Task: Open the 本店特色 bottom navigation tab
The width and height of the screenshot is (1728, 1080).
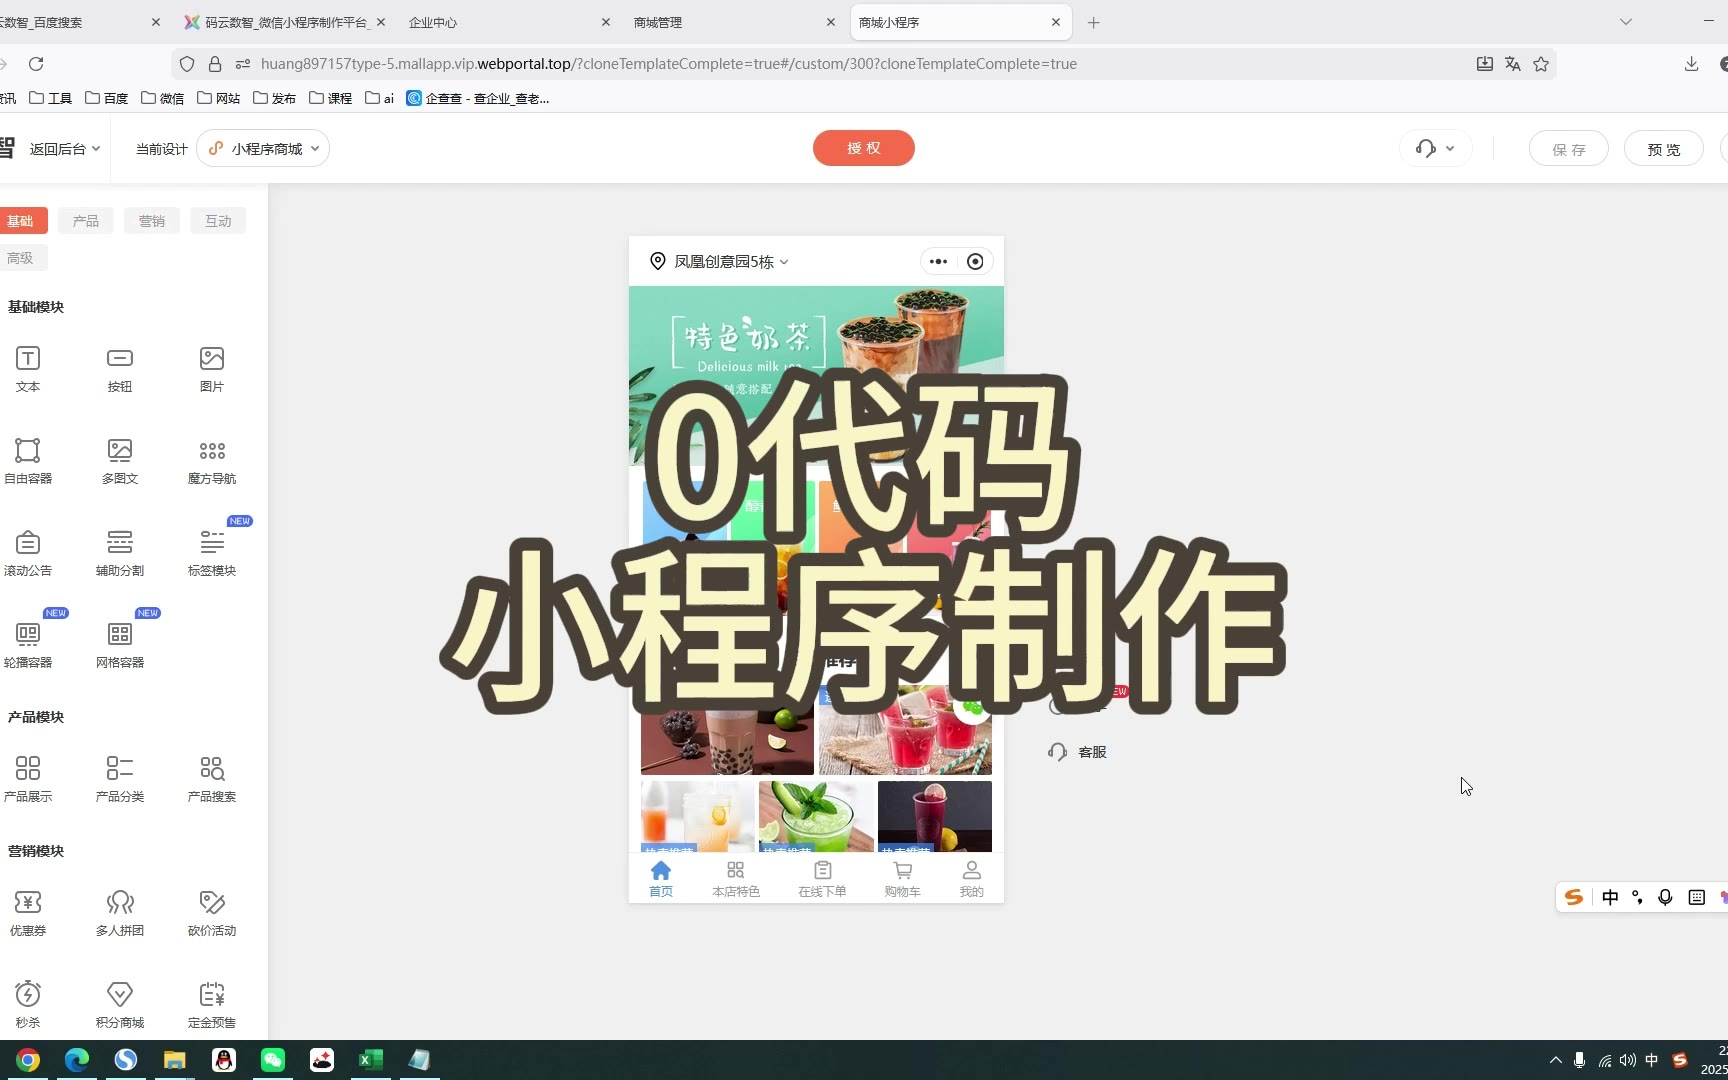Action: point(736,878)
